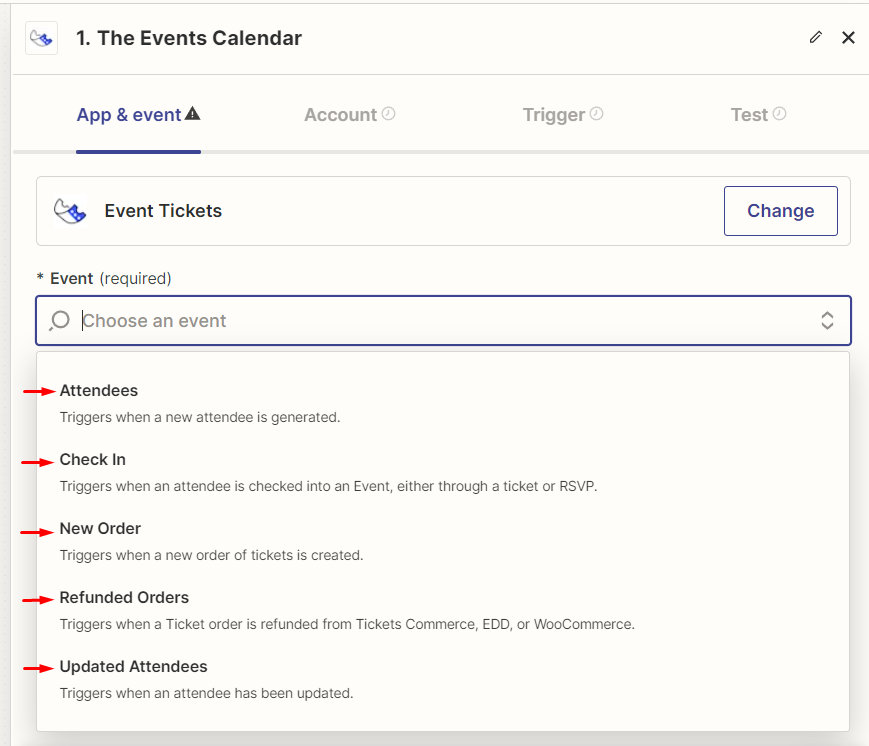Click the Change button
The height and width of the screenshot is (746, 869).
(780, 211)
